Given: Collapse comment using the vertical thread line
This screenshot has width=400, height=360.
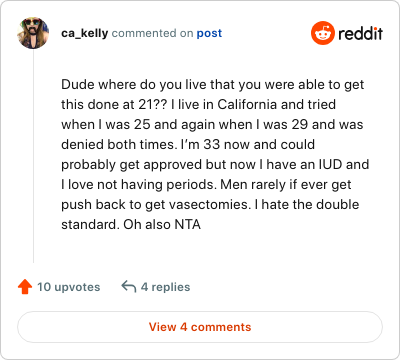Looking at the screenshot, I should click(33, 156).
